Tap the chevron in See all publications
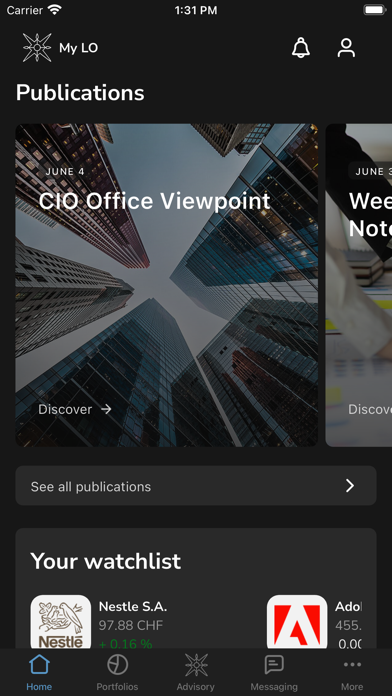Screen dimensions: 392x696 [350, 486]
